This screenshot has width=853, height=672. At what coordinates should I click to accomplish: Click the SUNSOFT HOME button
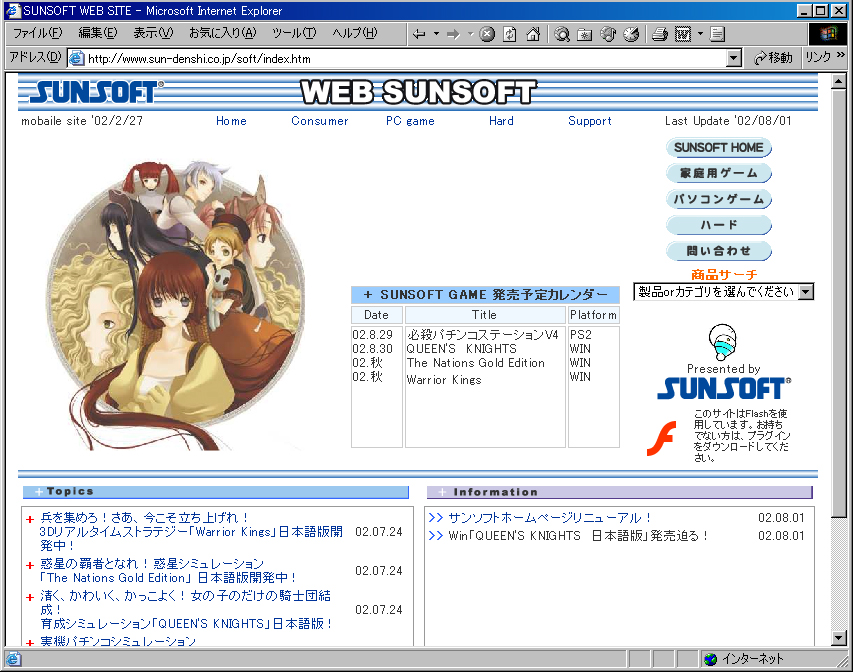point(718,148)
